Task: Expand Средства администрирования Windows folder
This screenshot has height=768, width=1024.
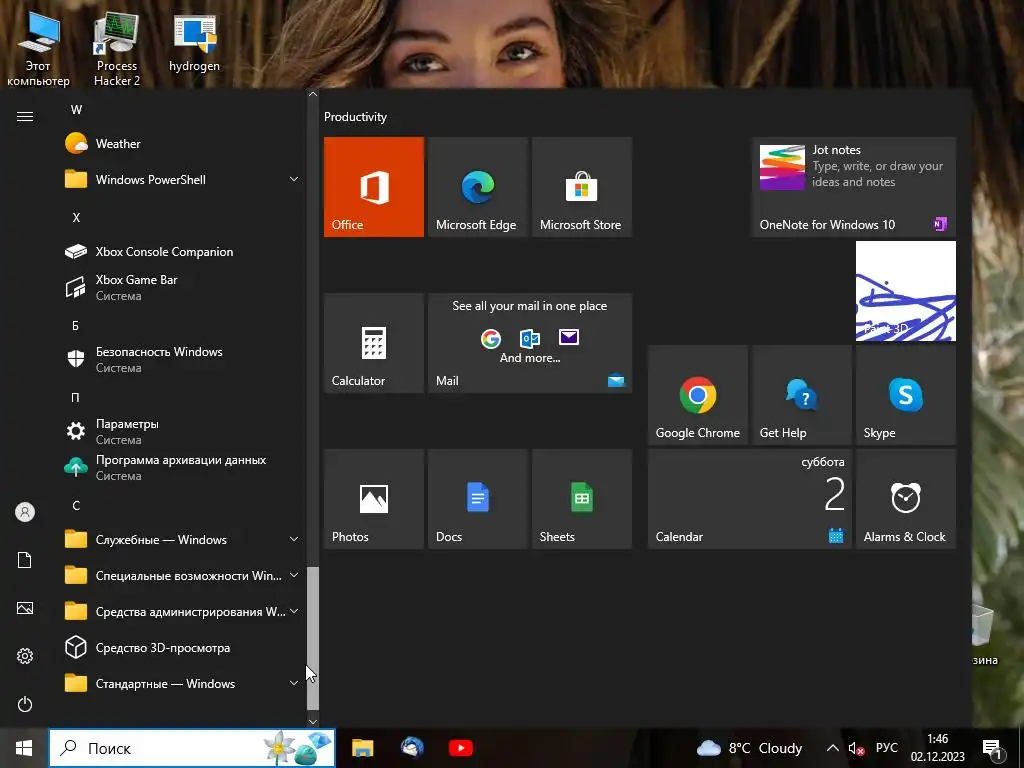Action: pyautogui.click(x=183, y=612)
